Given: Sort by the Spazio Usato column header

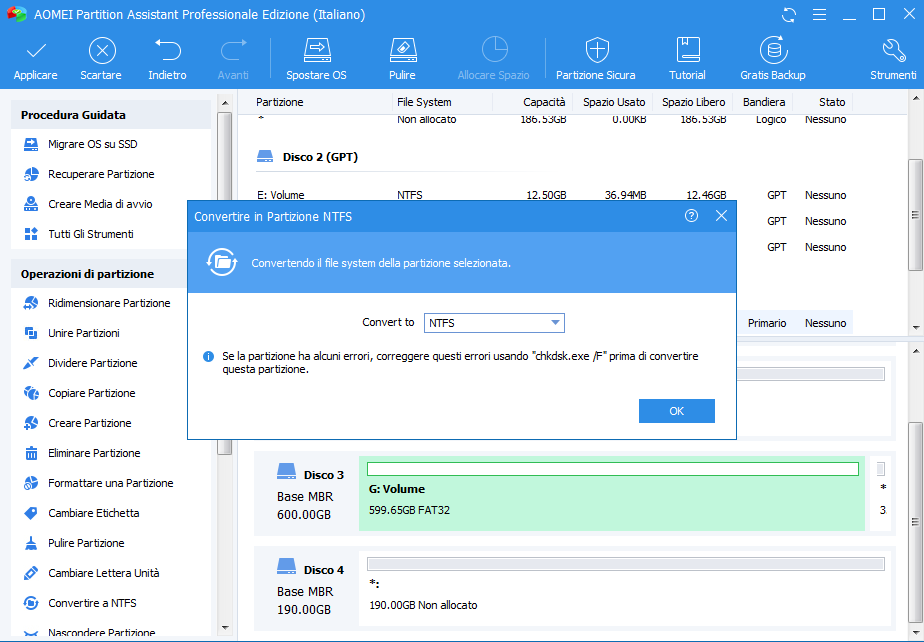Looking at the screenshot, I should [614, 102].
